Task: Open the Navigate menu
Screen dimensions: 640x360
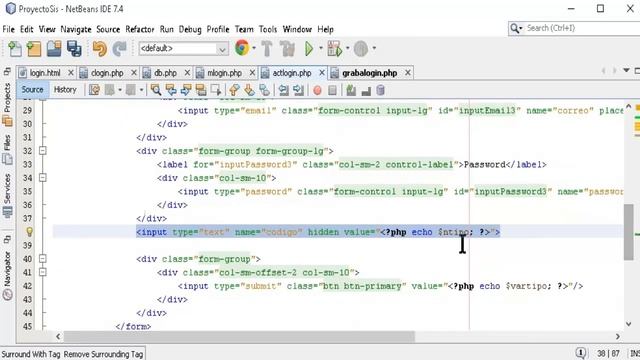Action: tap(76, 29)
